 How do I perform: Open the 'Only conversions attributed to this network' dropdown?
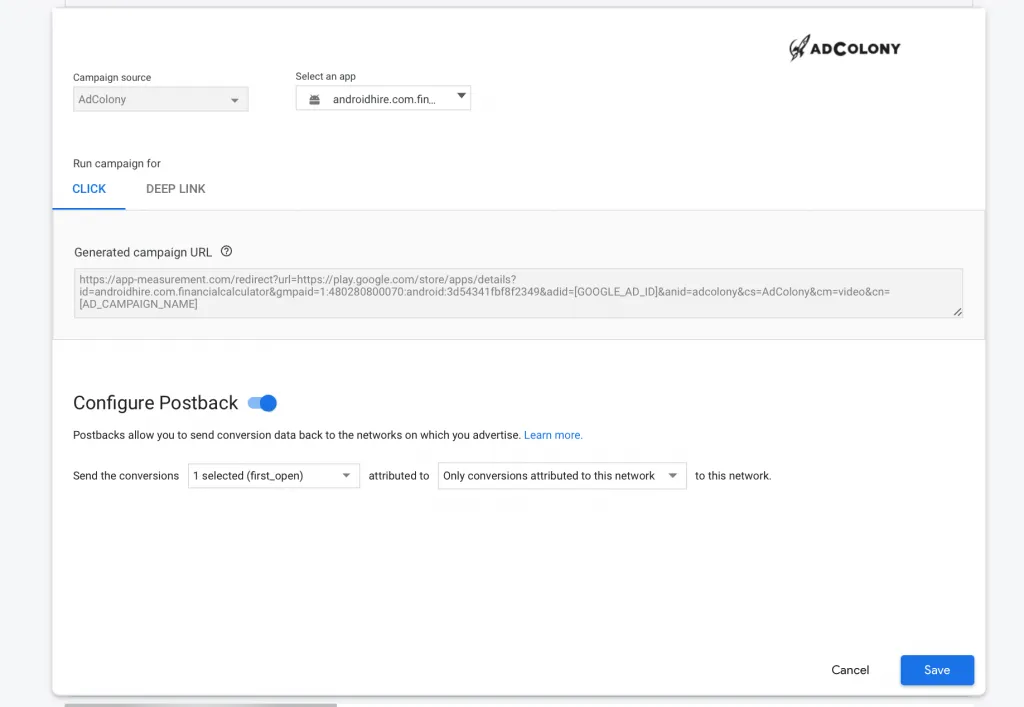(562, 476)
